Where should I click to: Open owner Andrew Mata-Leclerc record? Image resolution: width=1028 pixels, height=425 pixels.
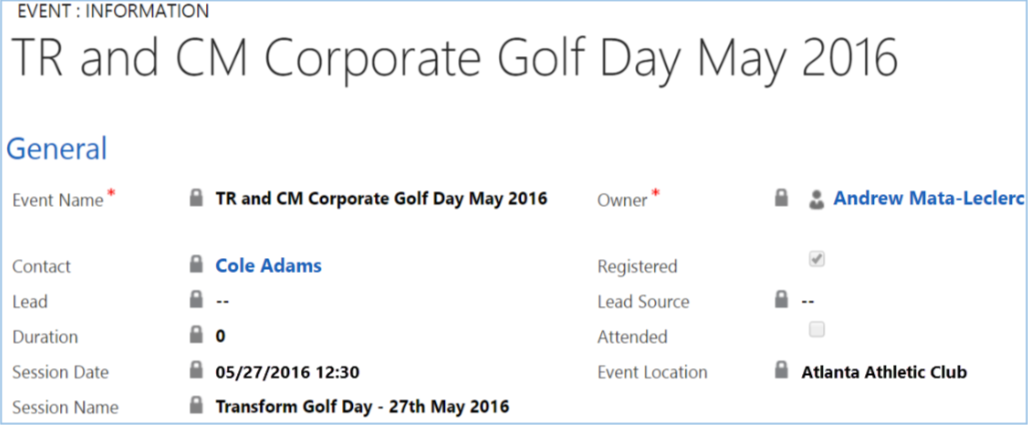(929, 198)
